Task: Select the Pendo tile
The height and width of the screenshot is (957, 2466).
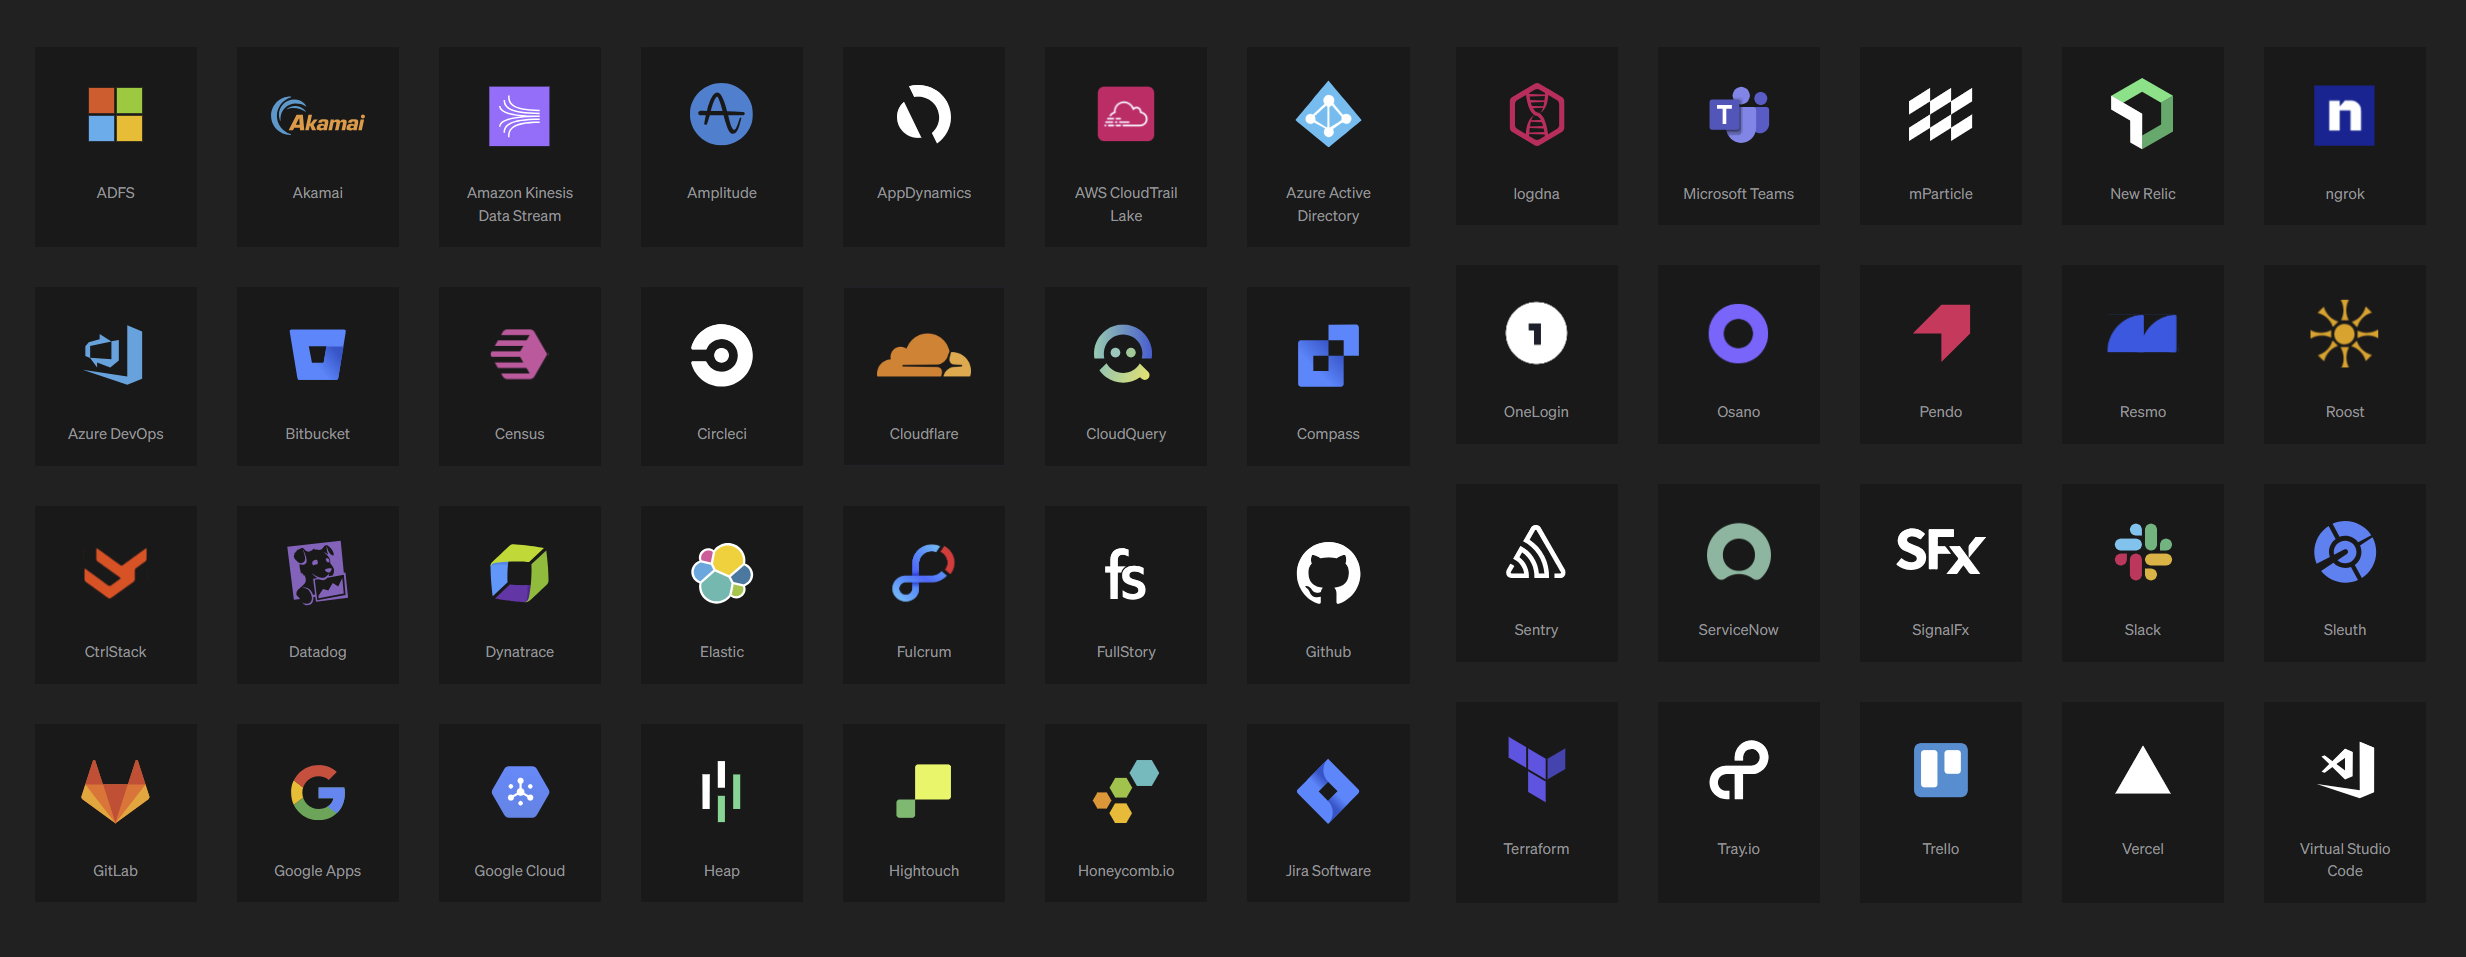Action: [x=1941, y=354]
